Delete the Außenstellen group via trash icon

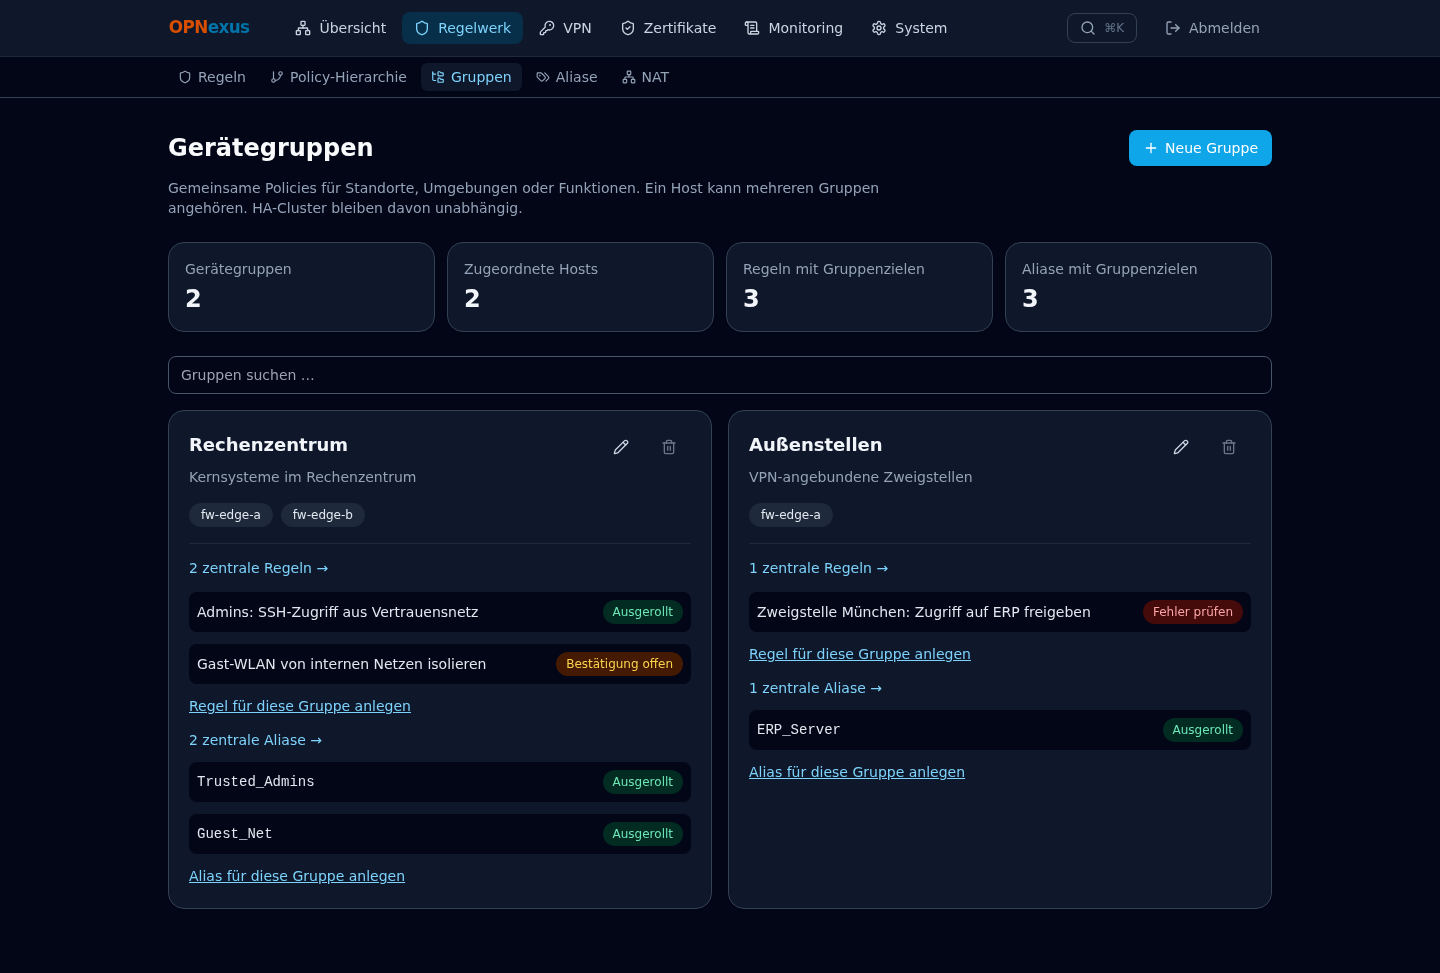1229,447
